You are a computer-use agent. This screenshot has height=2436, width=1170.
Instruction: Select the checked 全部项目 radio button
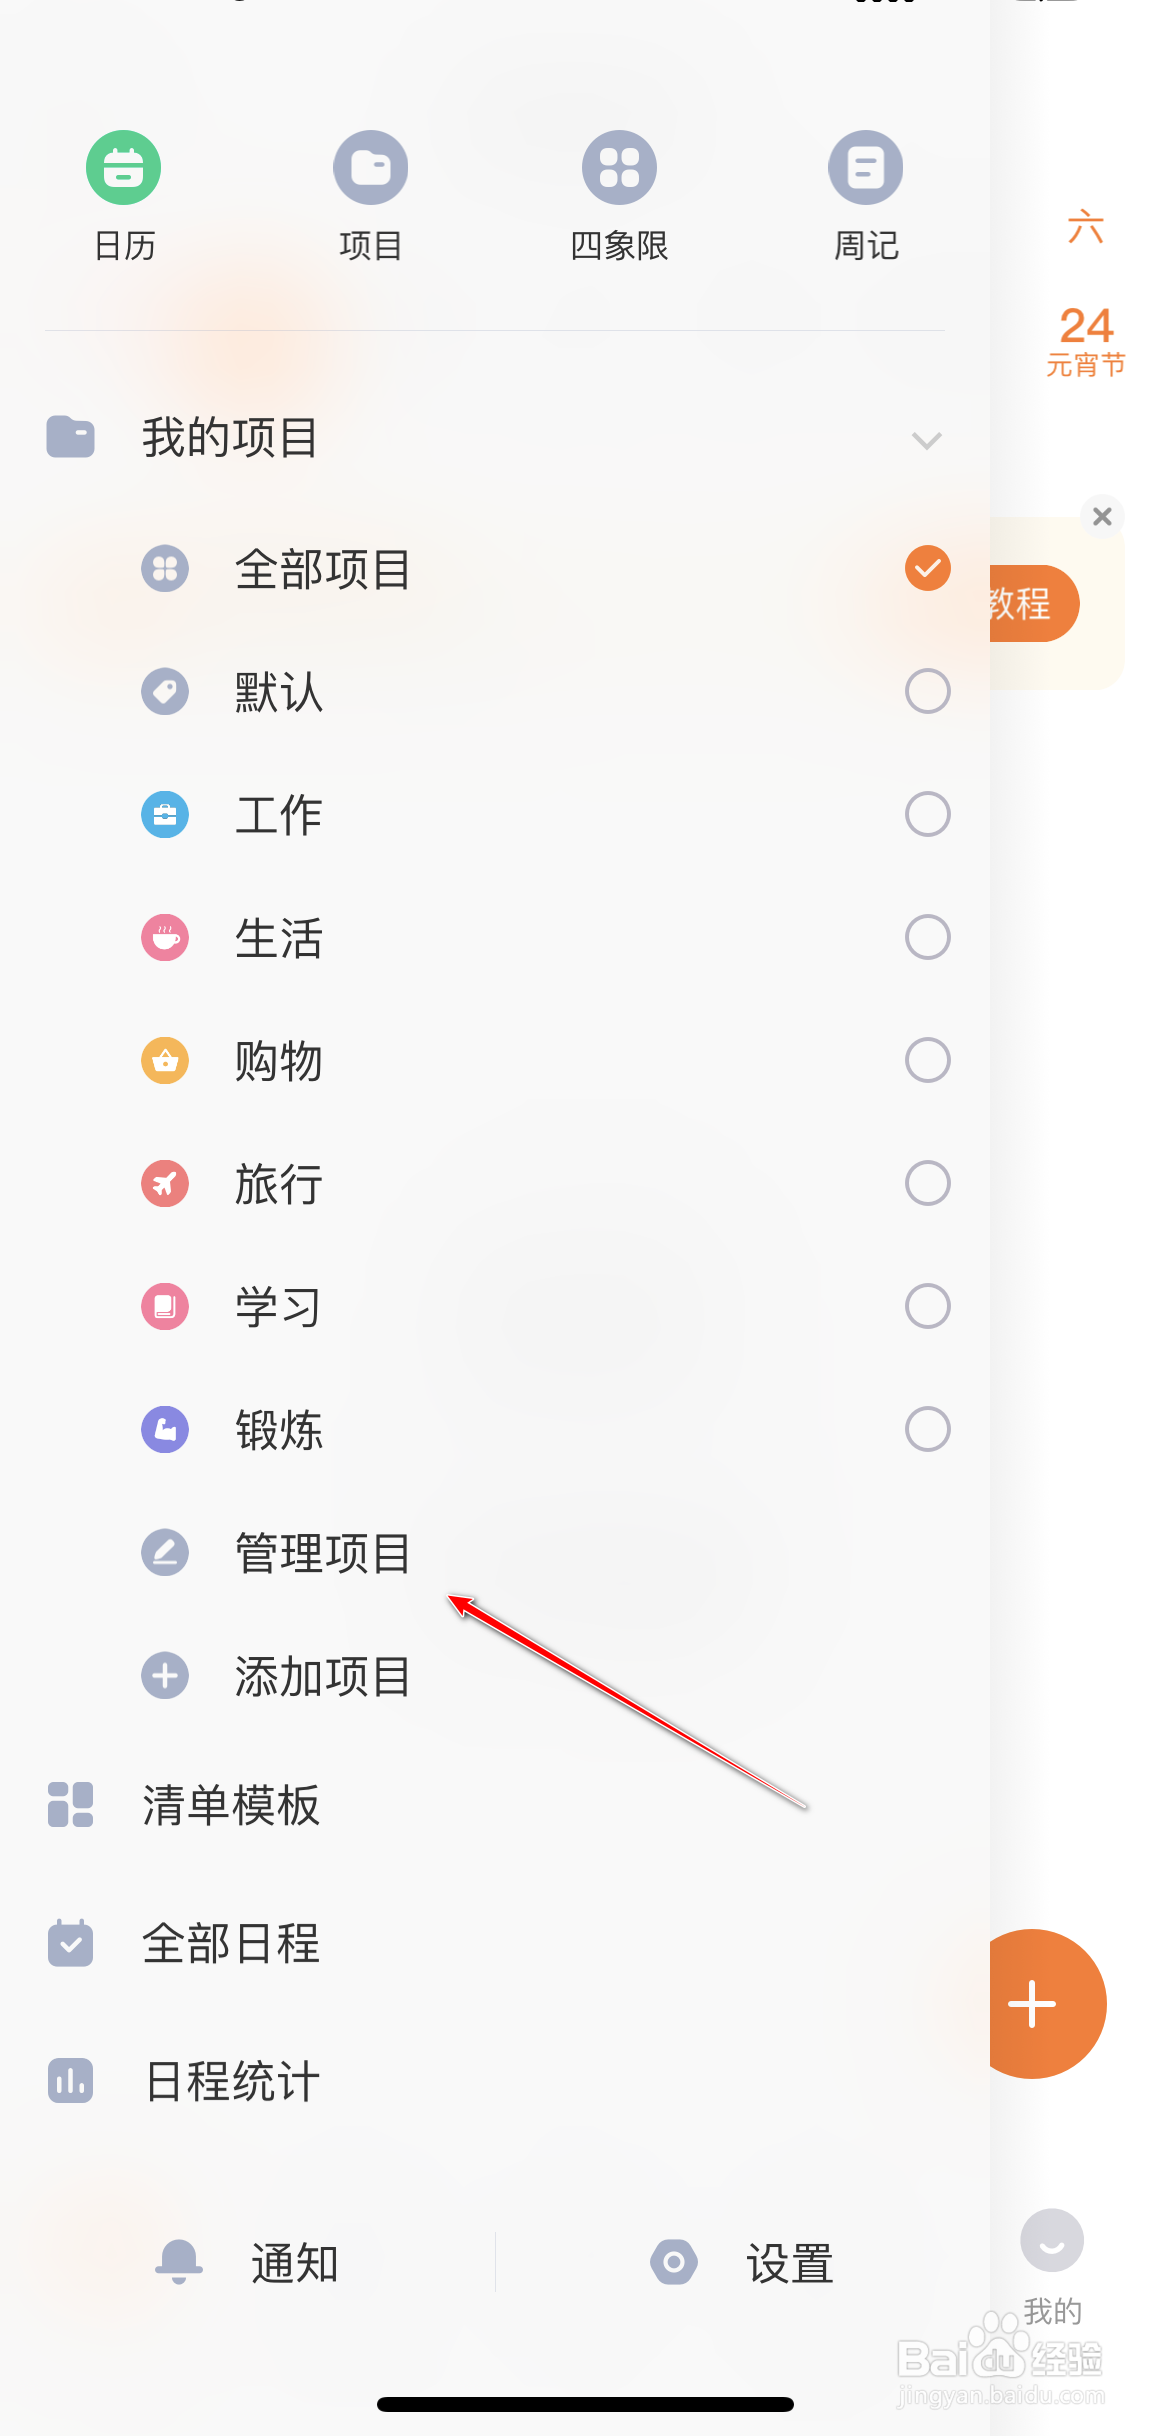(x=927, y=568)
